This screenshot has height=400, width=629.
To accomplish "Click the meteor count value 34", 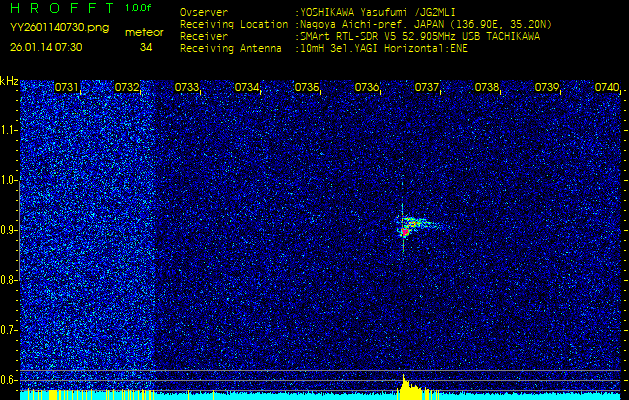I will (146, 46).
